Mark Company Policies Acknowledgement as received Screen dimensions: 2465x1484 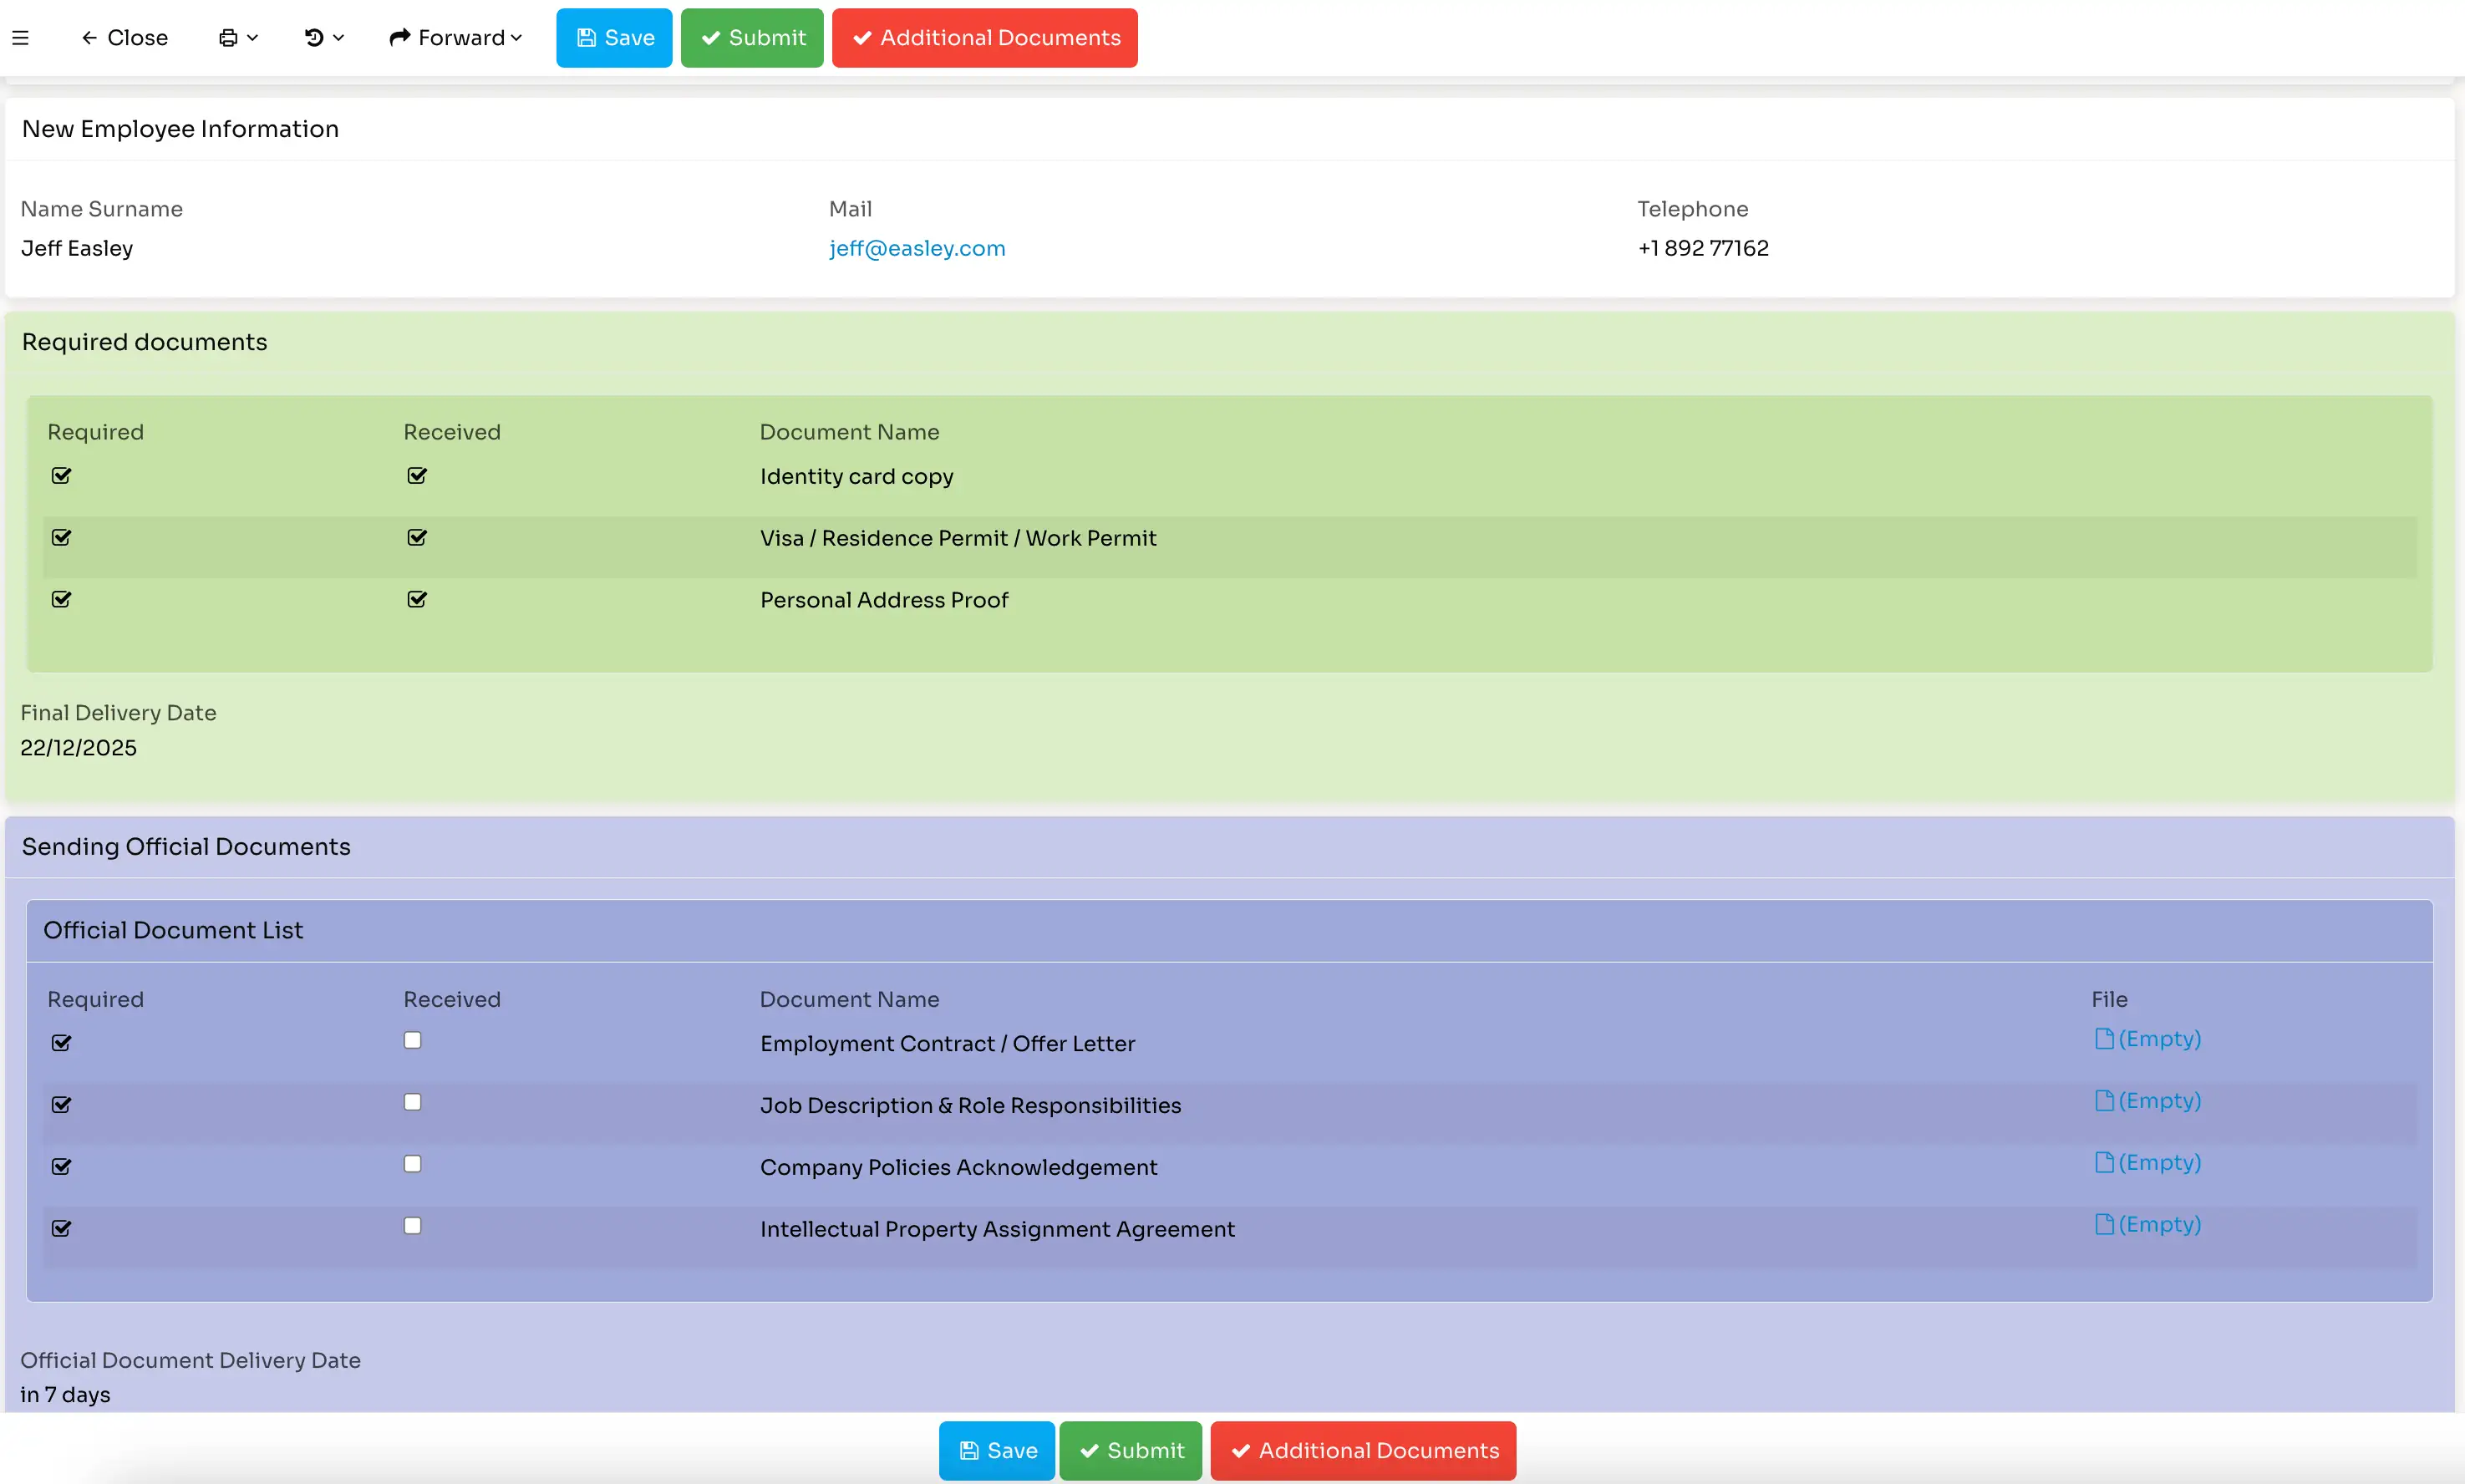pos(412,1164)
